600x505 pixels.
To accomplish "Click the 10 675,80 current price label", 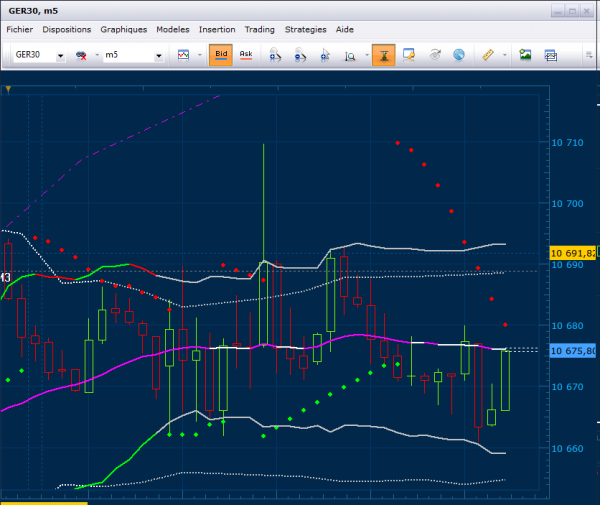I will click(x=574, y=351).
